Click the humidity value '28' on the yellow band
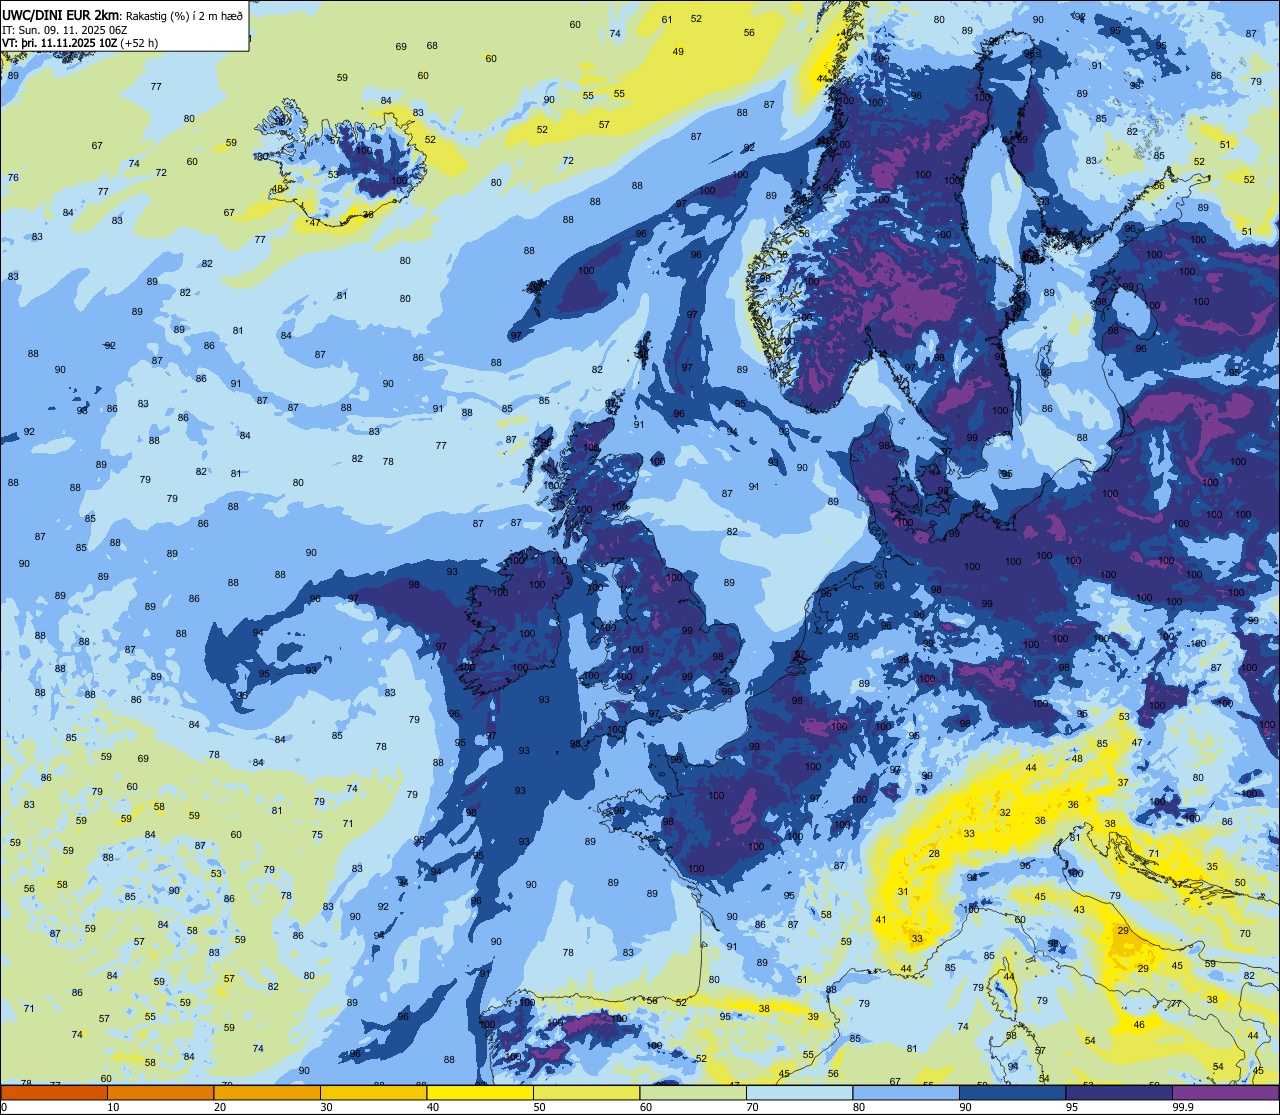Viewport: 1280px width, 1115px height. point(934,853)
